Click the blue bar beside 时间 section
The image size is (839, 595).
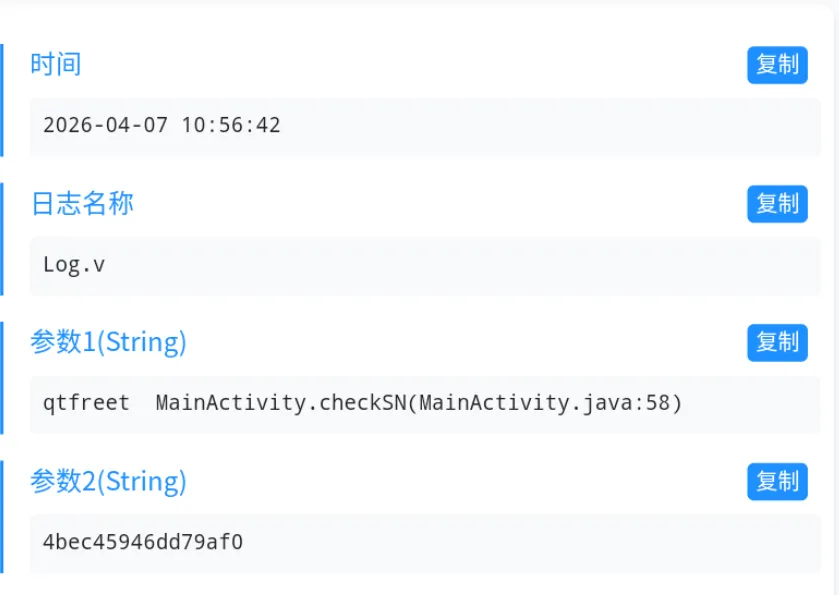(2, 100)
